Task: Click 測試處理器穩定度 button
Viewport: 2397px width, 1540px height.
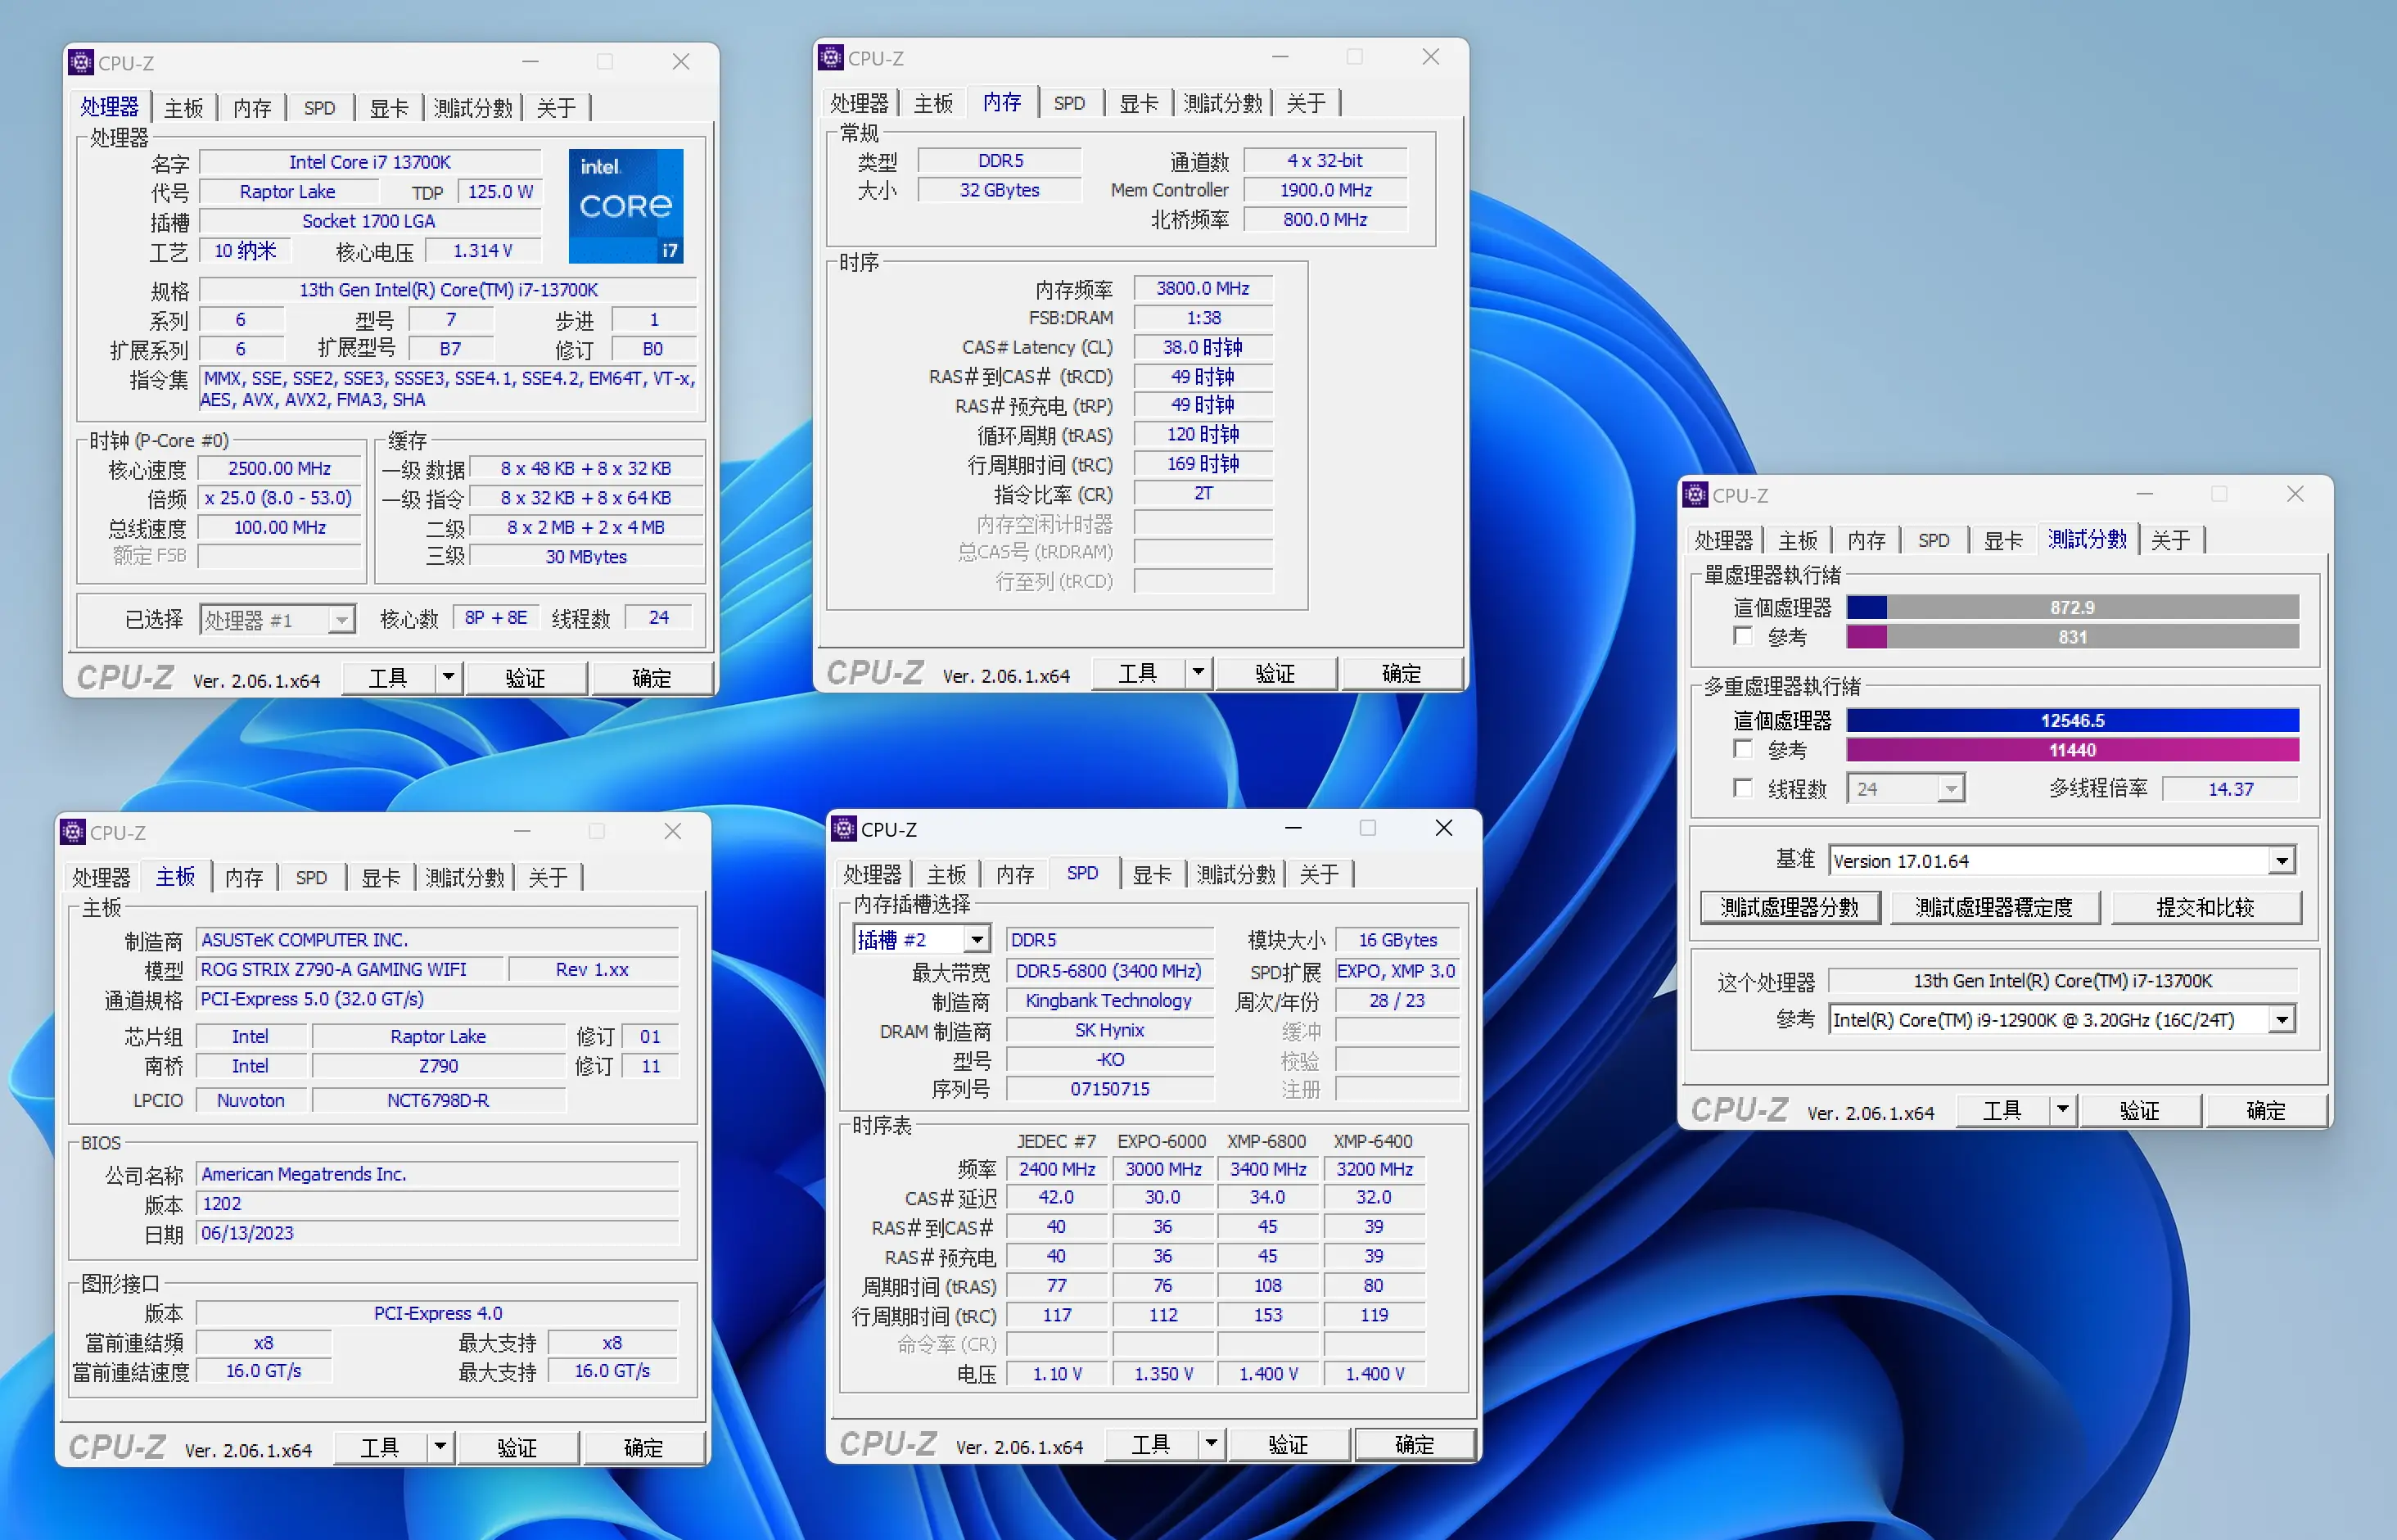Action: pyautogui.click(x=1994, y=907)
